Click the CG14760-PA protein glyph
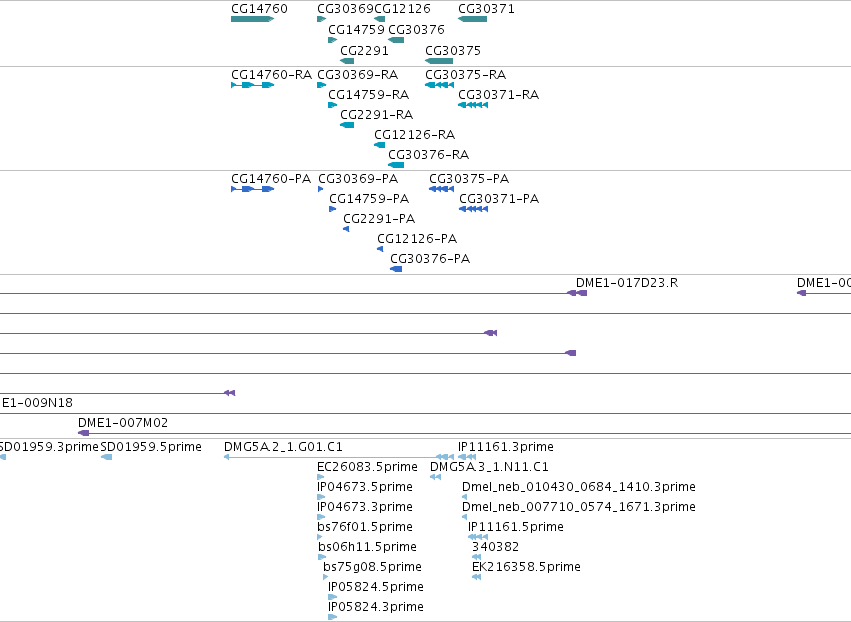The width and height of the screenshot is (851, 622). (x=252, y=189)
